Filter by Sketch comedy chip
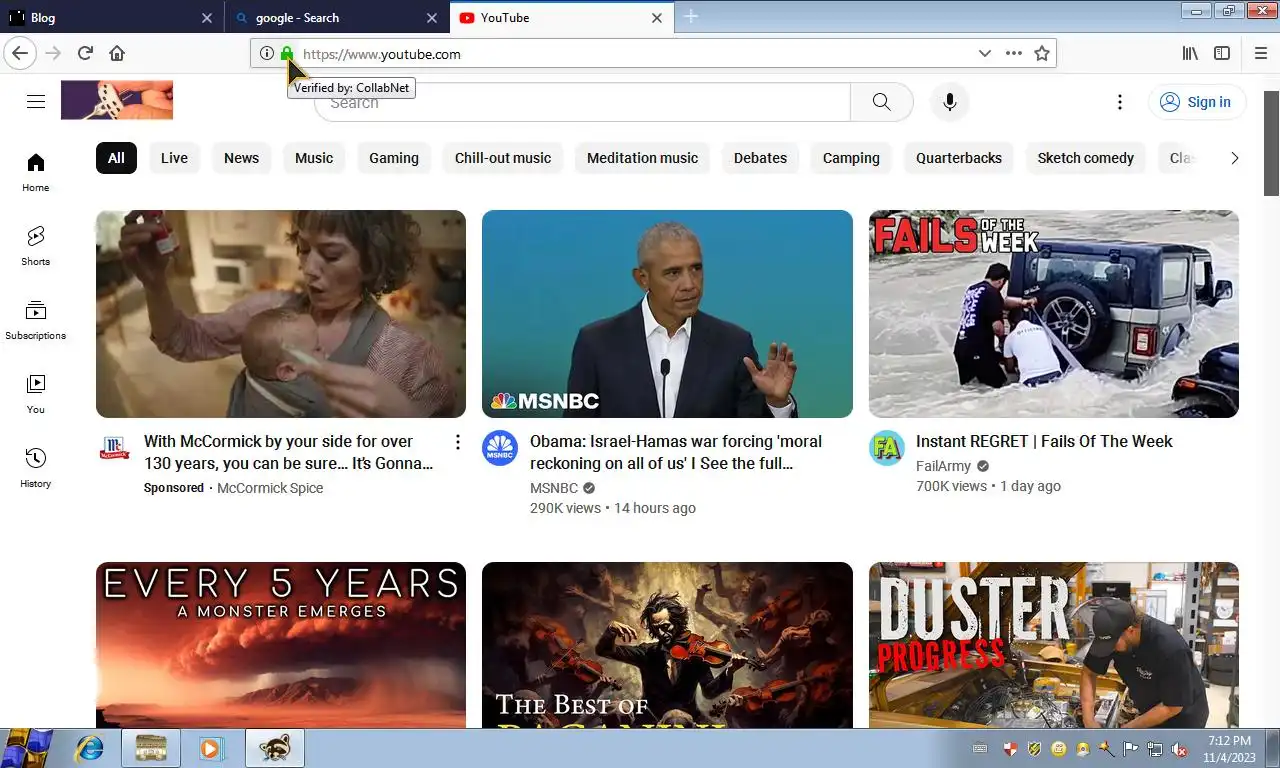The width and height of the screenshot is (1280, 768). tap(1085, 158)
